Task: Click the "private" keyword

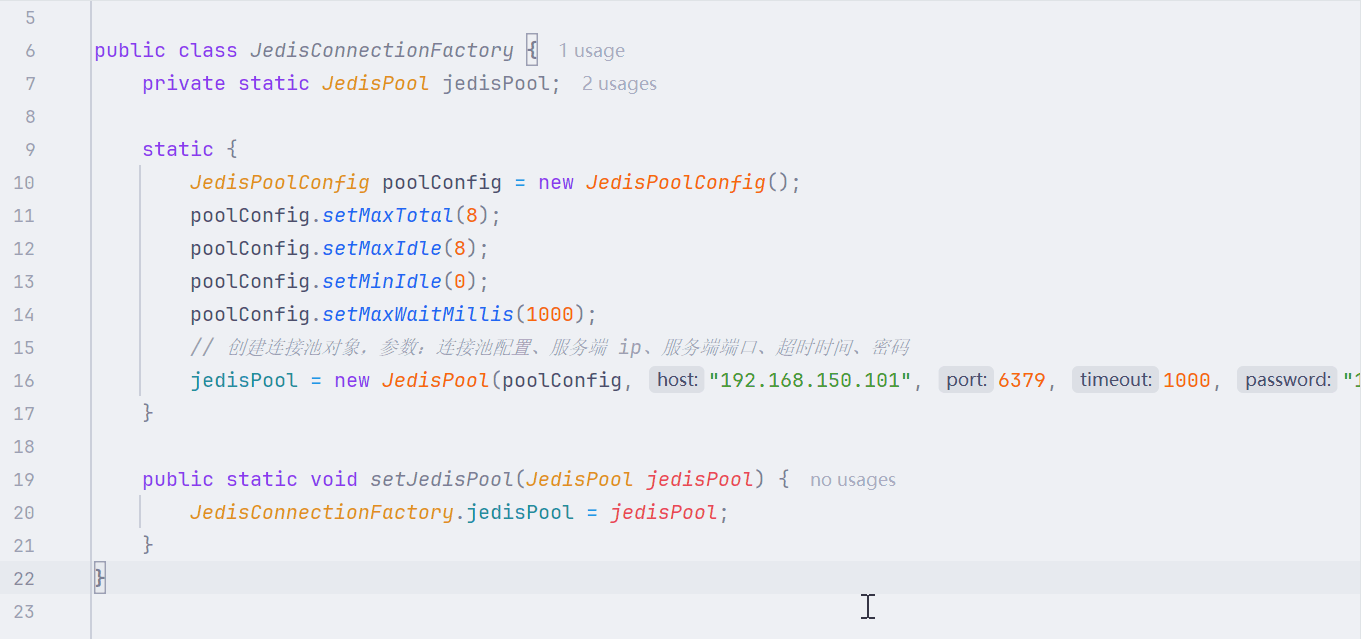Action: point(184,84)
